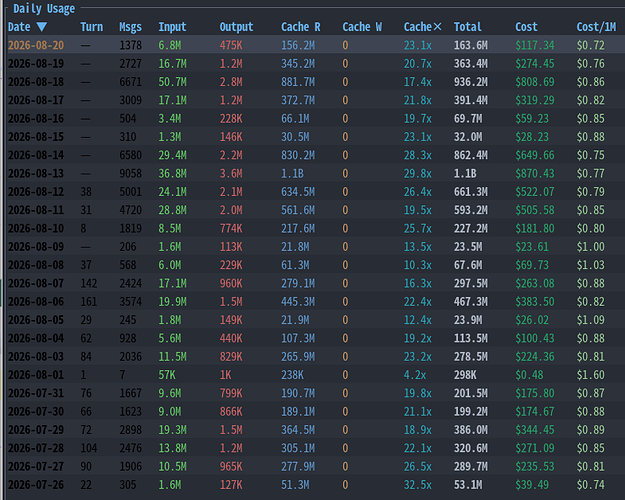Click the 10.3x cache multiplier value
The height and width of the screenshot is (500, 625).
tap(417, 265)
